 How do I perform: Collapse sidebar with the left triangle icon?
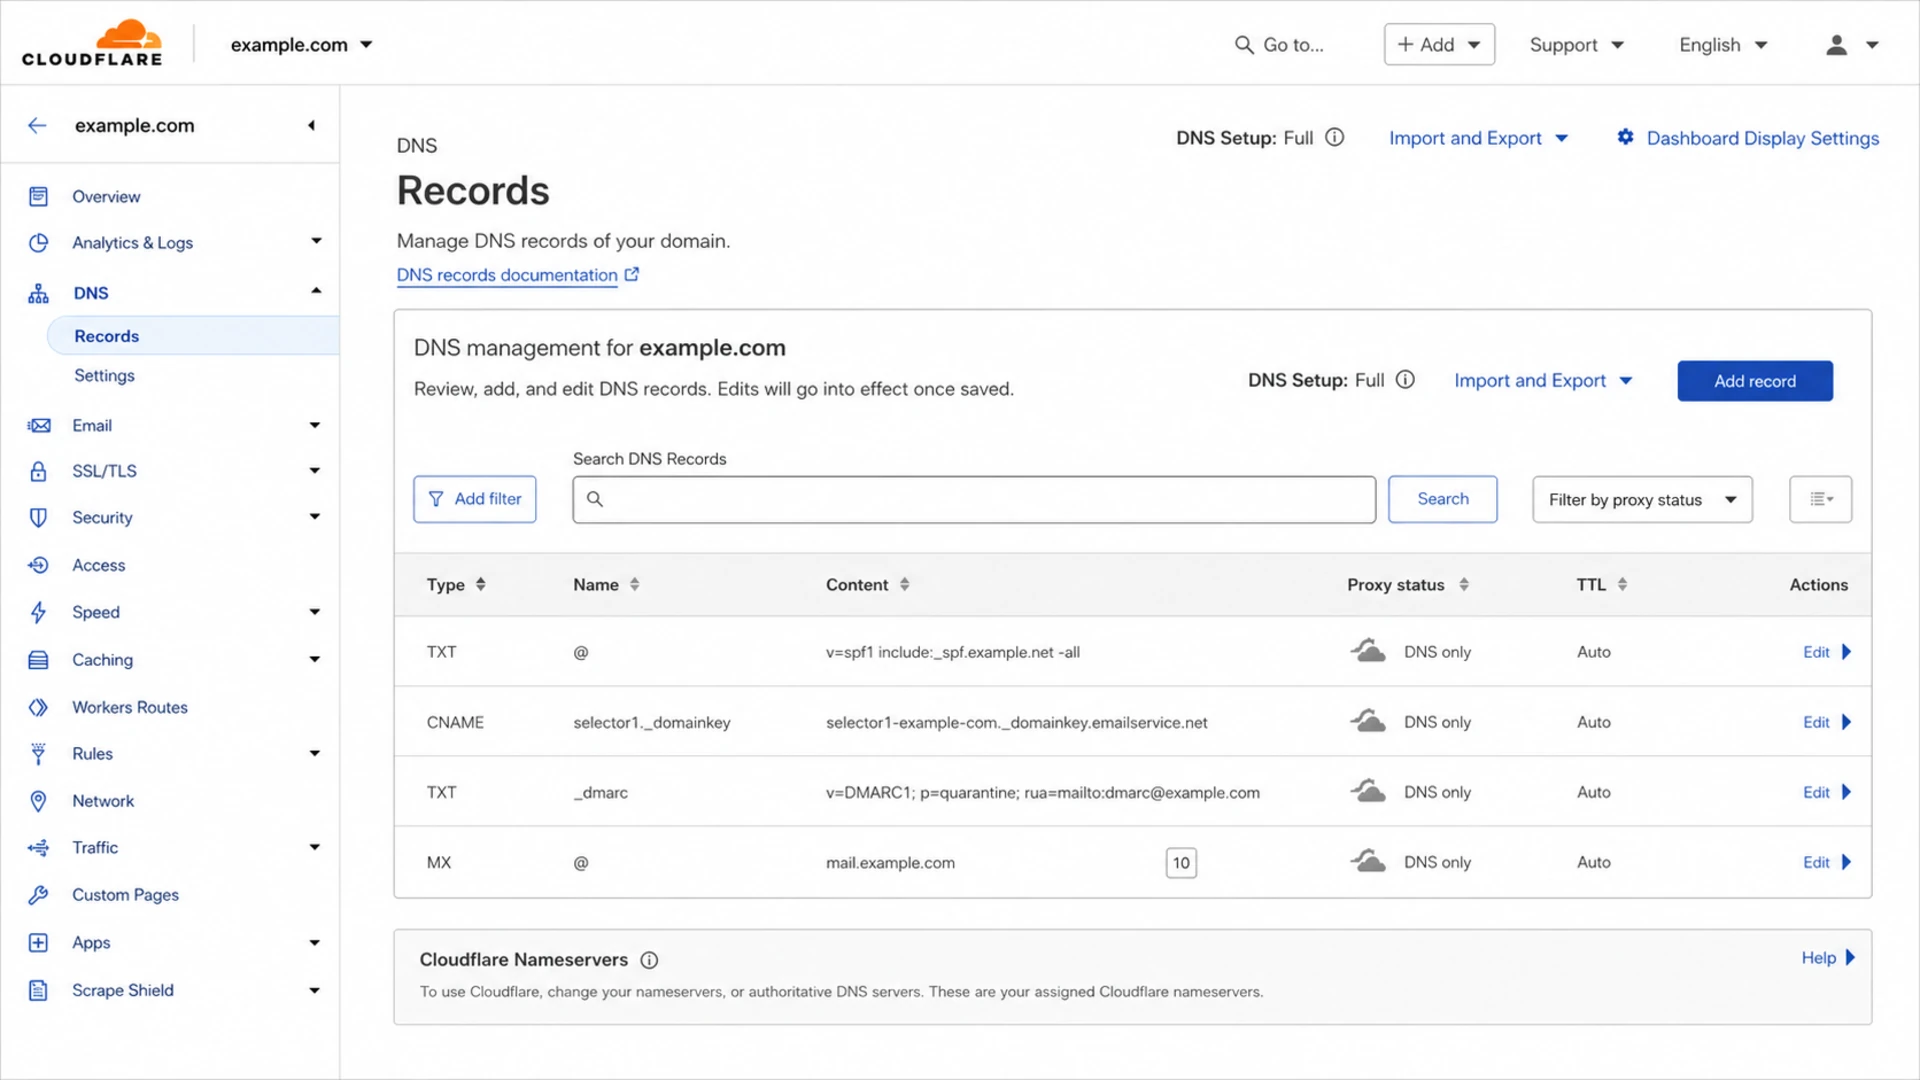(x=311, y=125)
